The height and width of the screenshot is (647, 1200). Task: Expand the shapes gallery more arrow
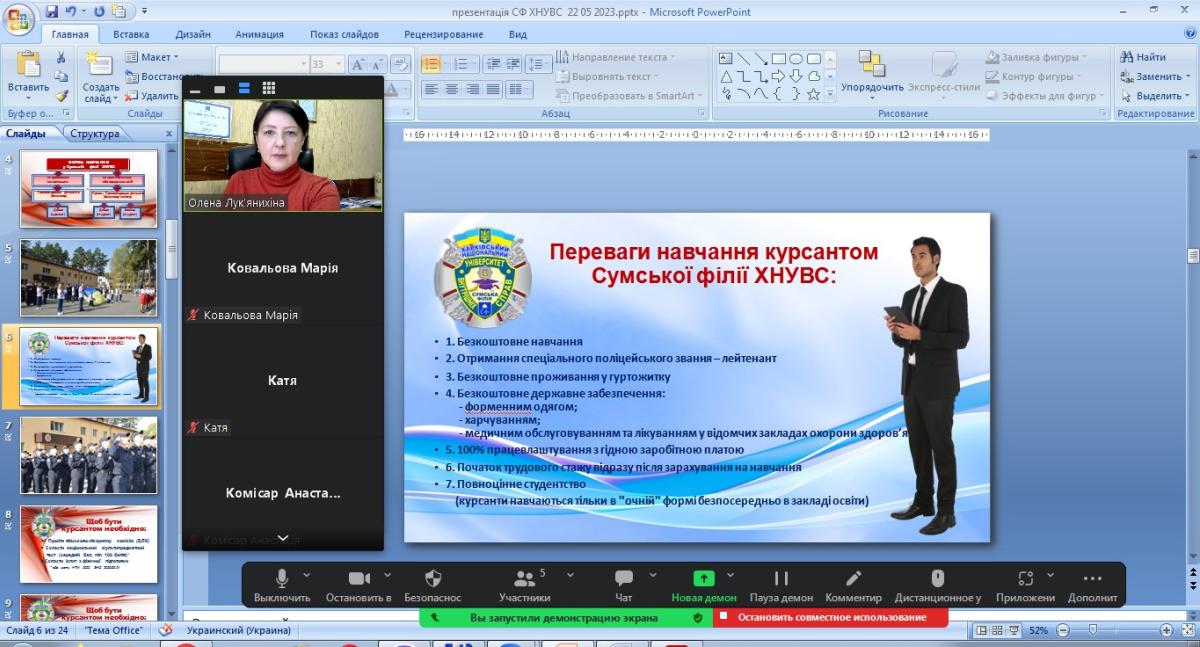coord(829,94)
